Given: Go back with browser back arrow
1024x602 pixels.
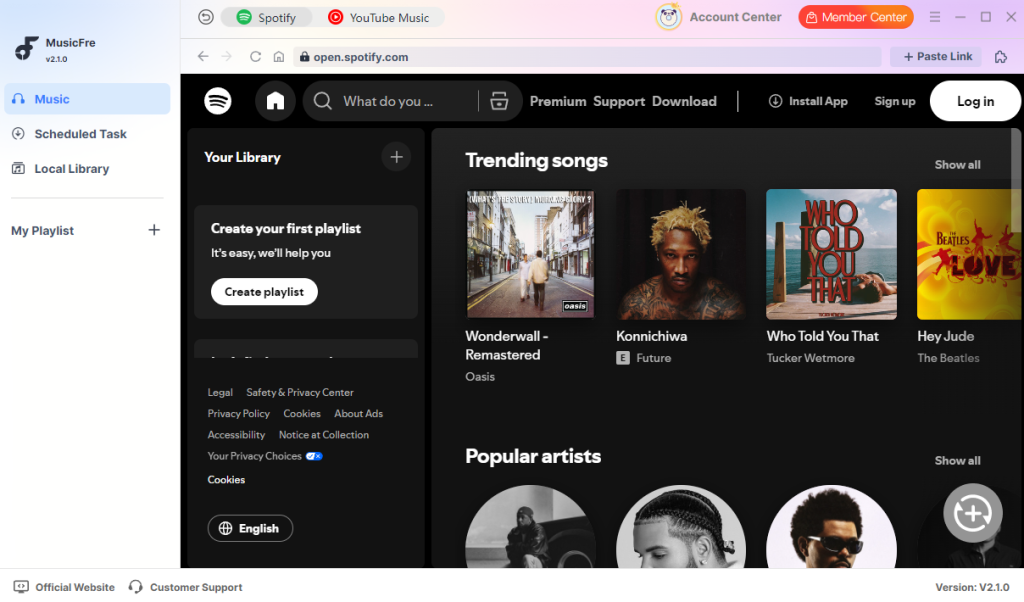Looking at the screenshot, I should pyautogui.click(x=203, y=57).
